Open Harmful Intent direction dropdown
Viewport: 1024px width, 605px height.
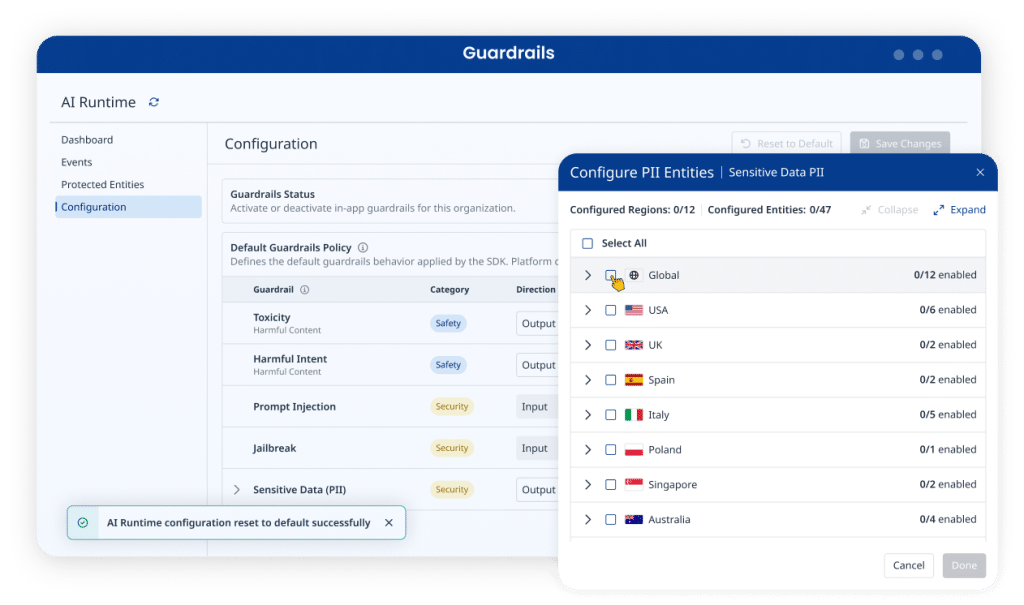(538, 365)
